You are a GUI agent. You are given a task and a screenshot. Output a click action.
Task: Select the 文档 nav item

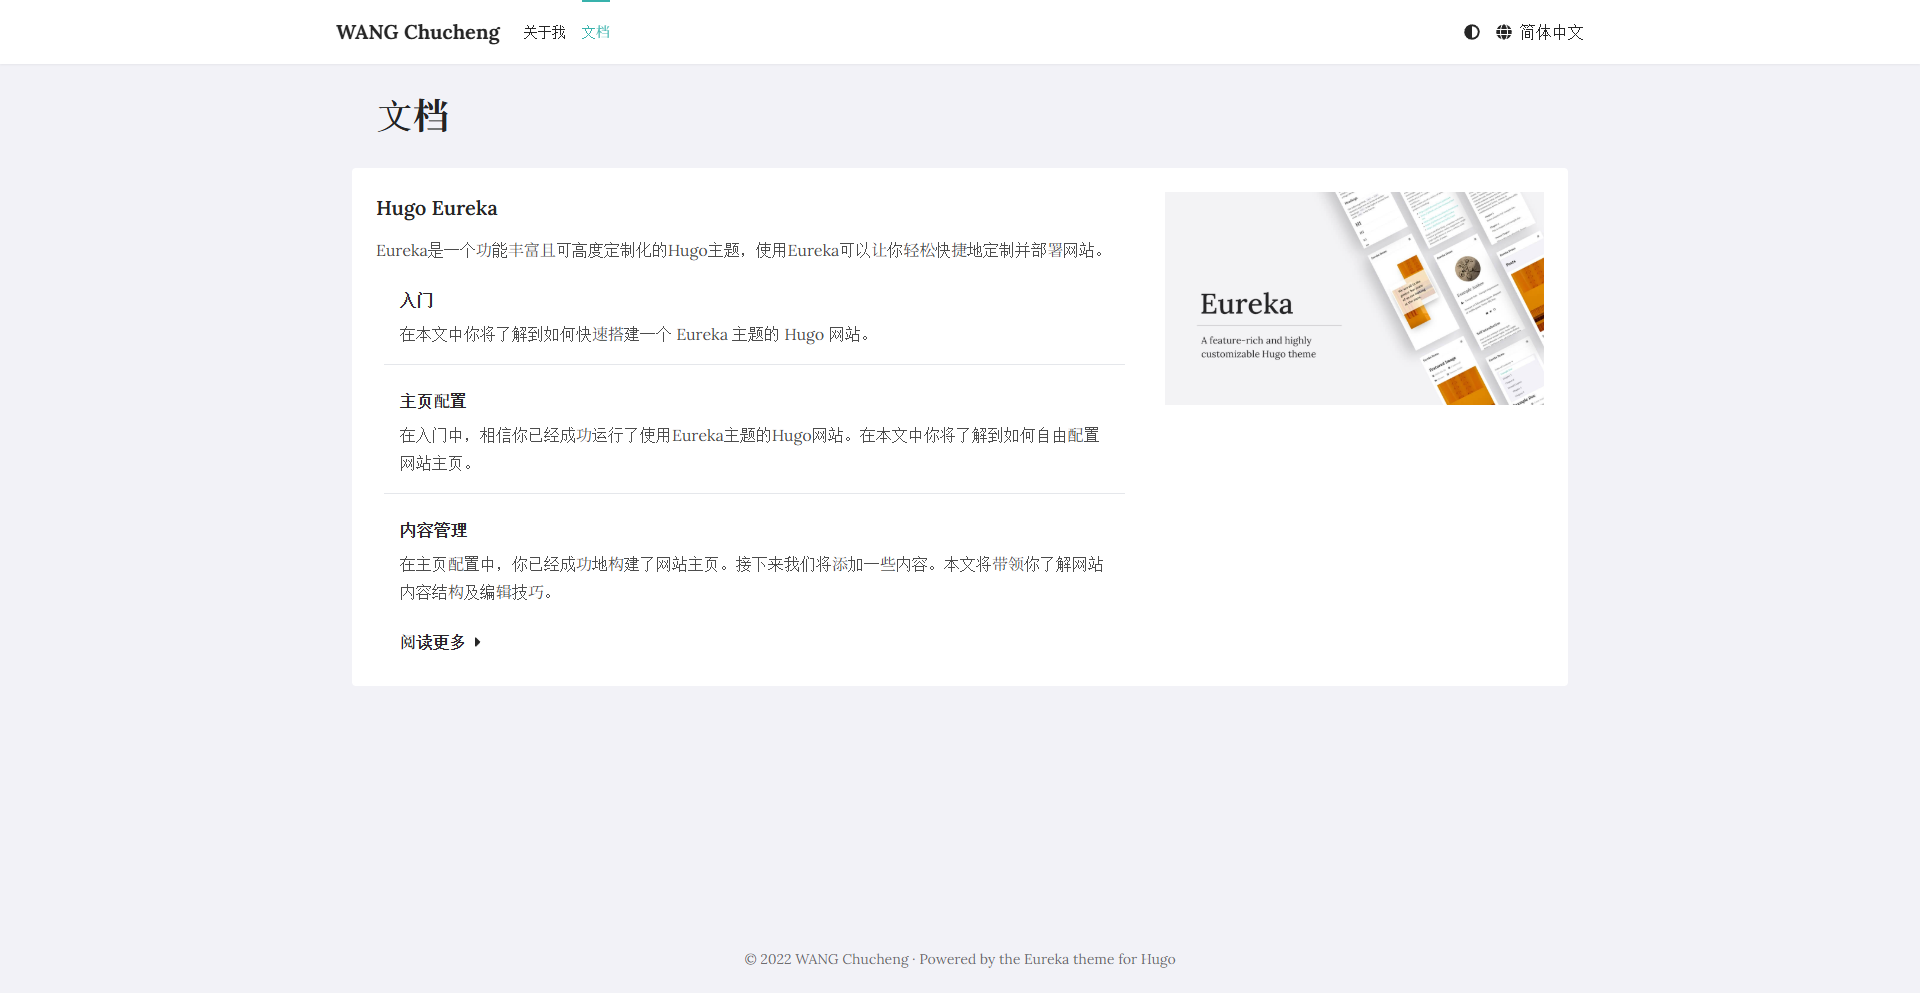[x=595, y=32]
